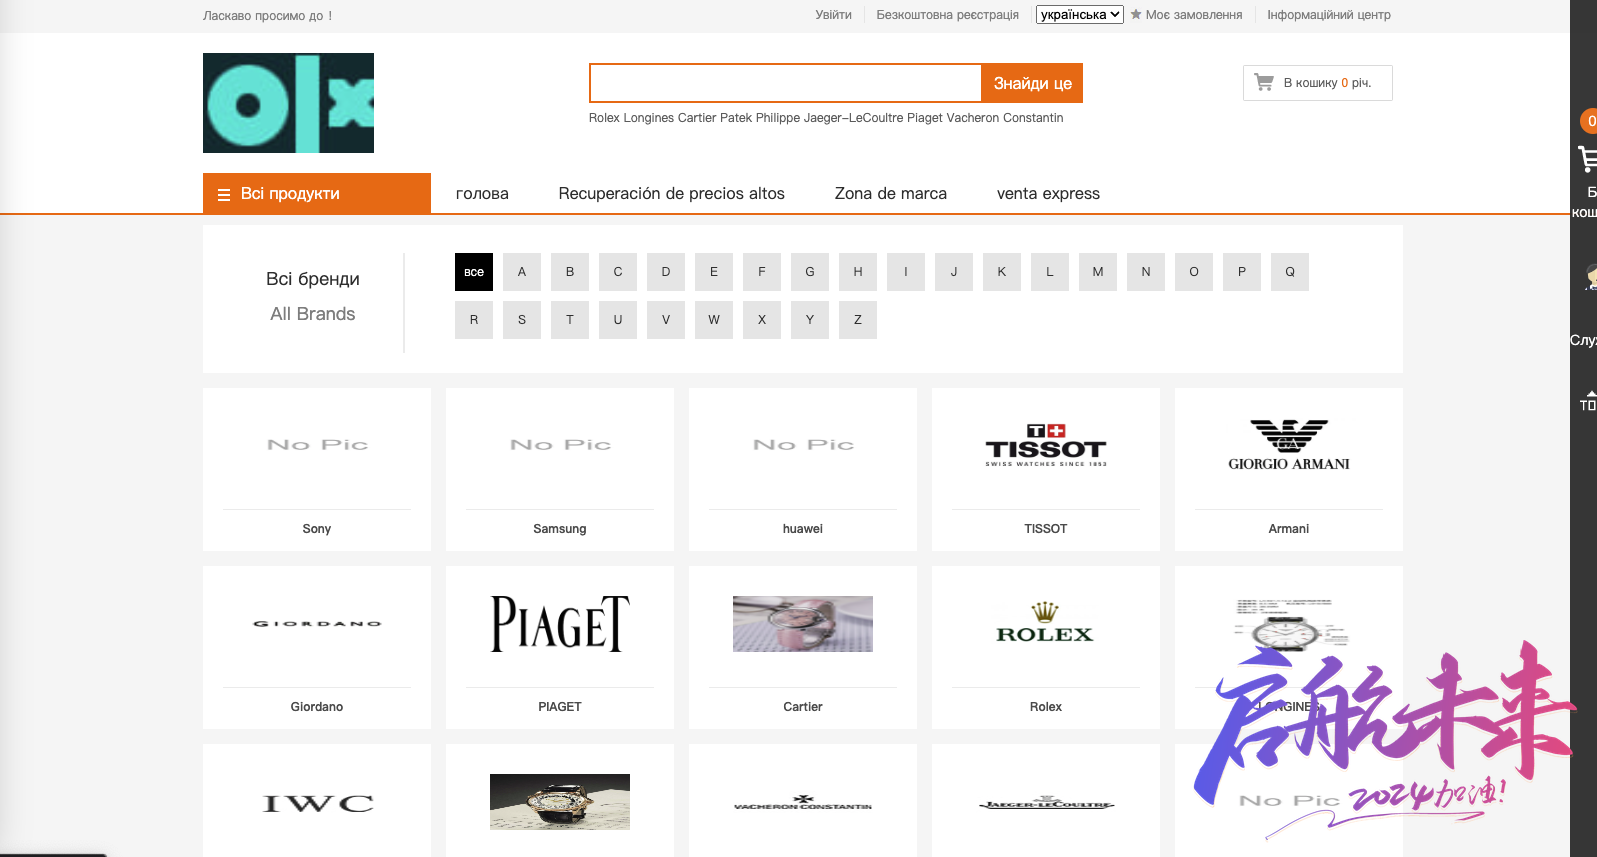
Task: Focus the search input field
Action: click(786, 83)
